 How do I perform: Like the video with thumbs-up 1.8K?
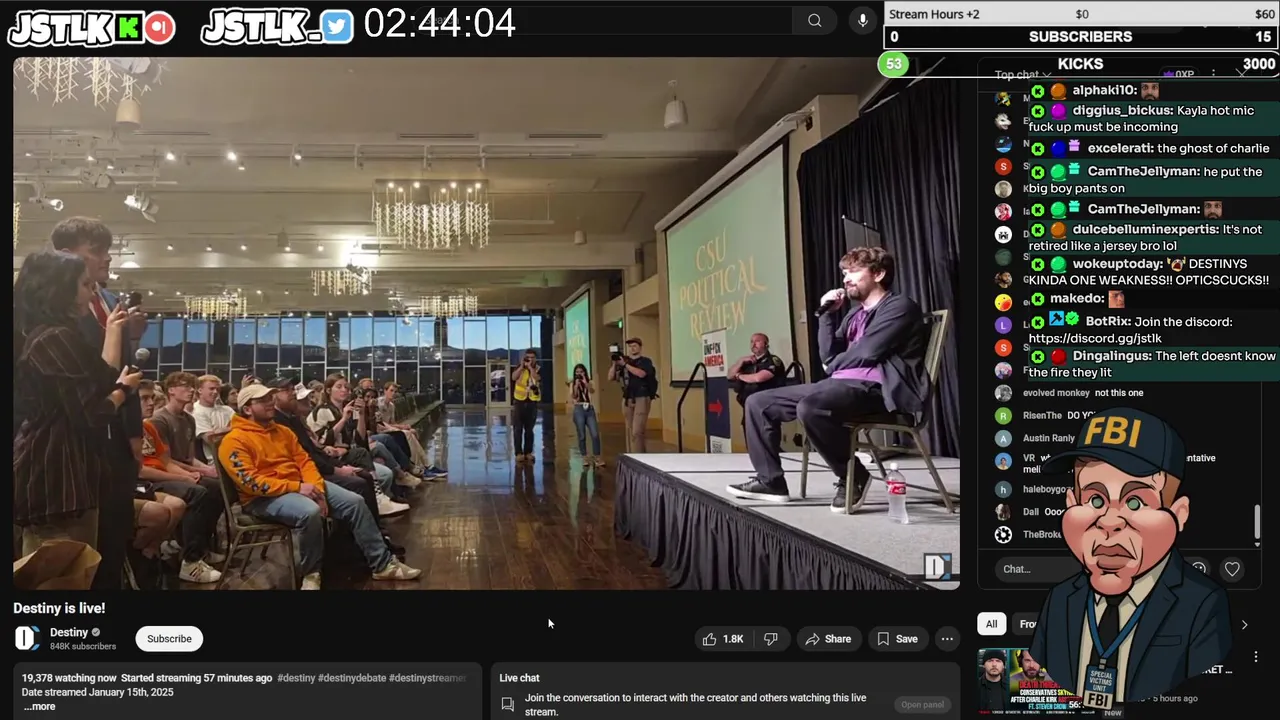[x=722, y=639]
